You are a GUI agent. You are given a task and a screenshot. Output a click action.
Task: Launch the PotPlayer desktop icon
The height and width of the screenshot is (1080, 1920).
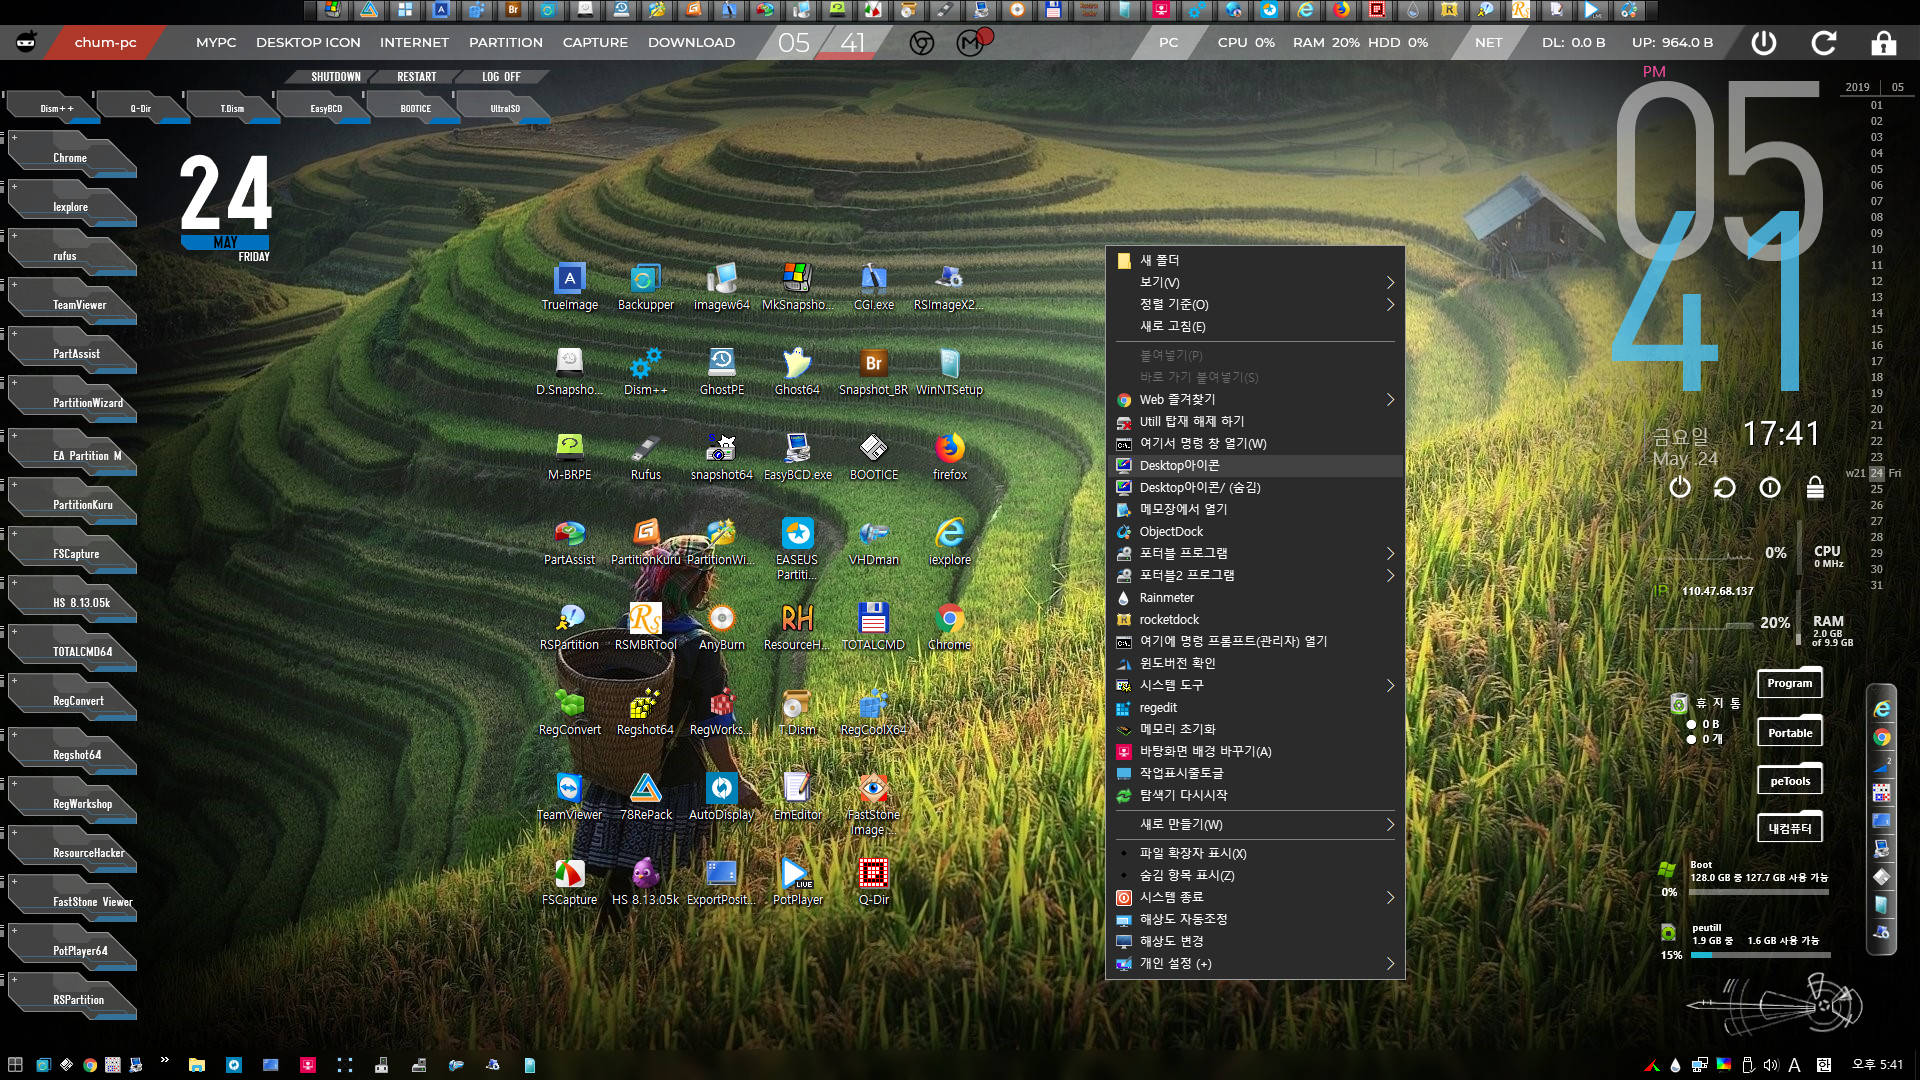coord(797,882)
